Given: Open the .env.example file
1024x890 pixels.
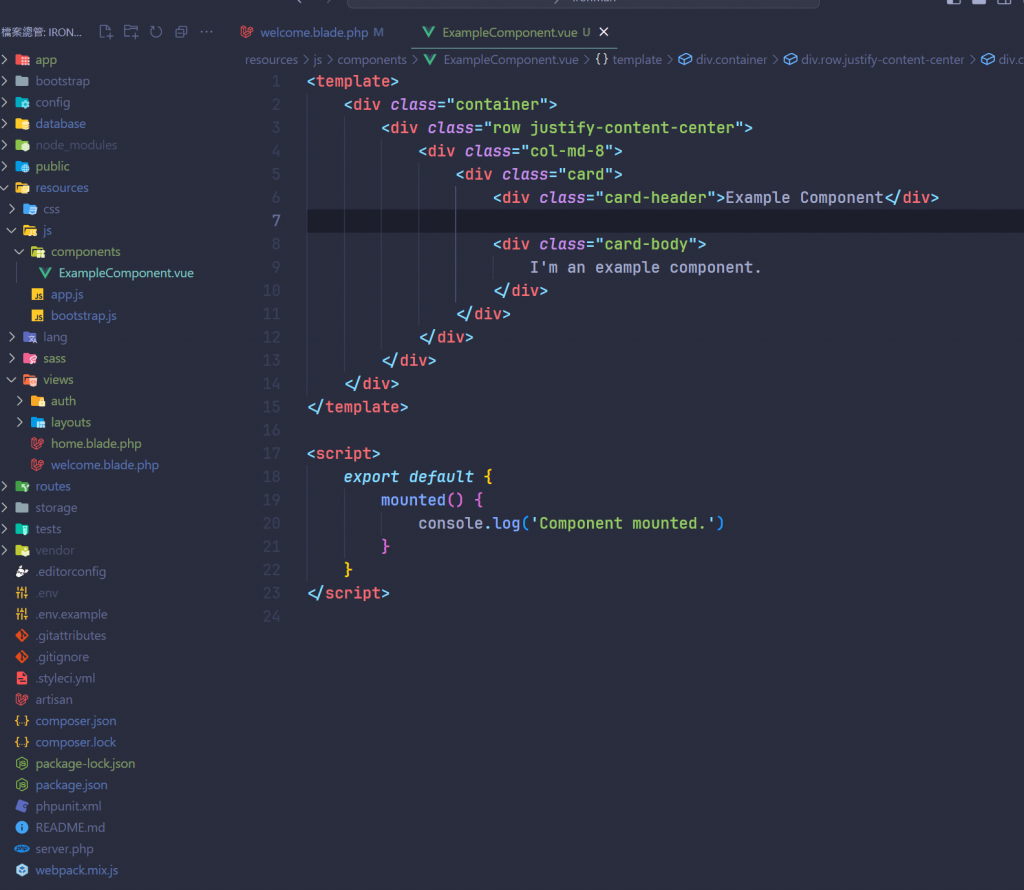Looking at the screenshot, I should click(x=71, y=614).
